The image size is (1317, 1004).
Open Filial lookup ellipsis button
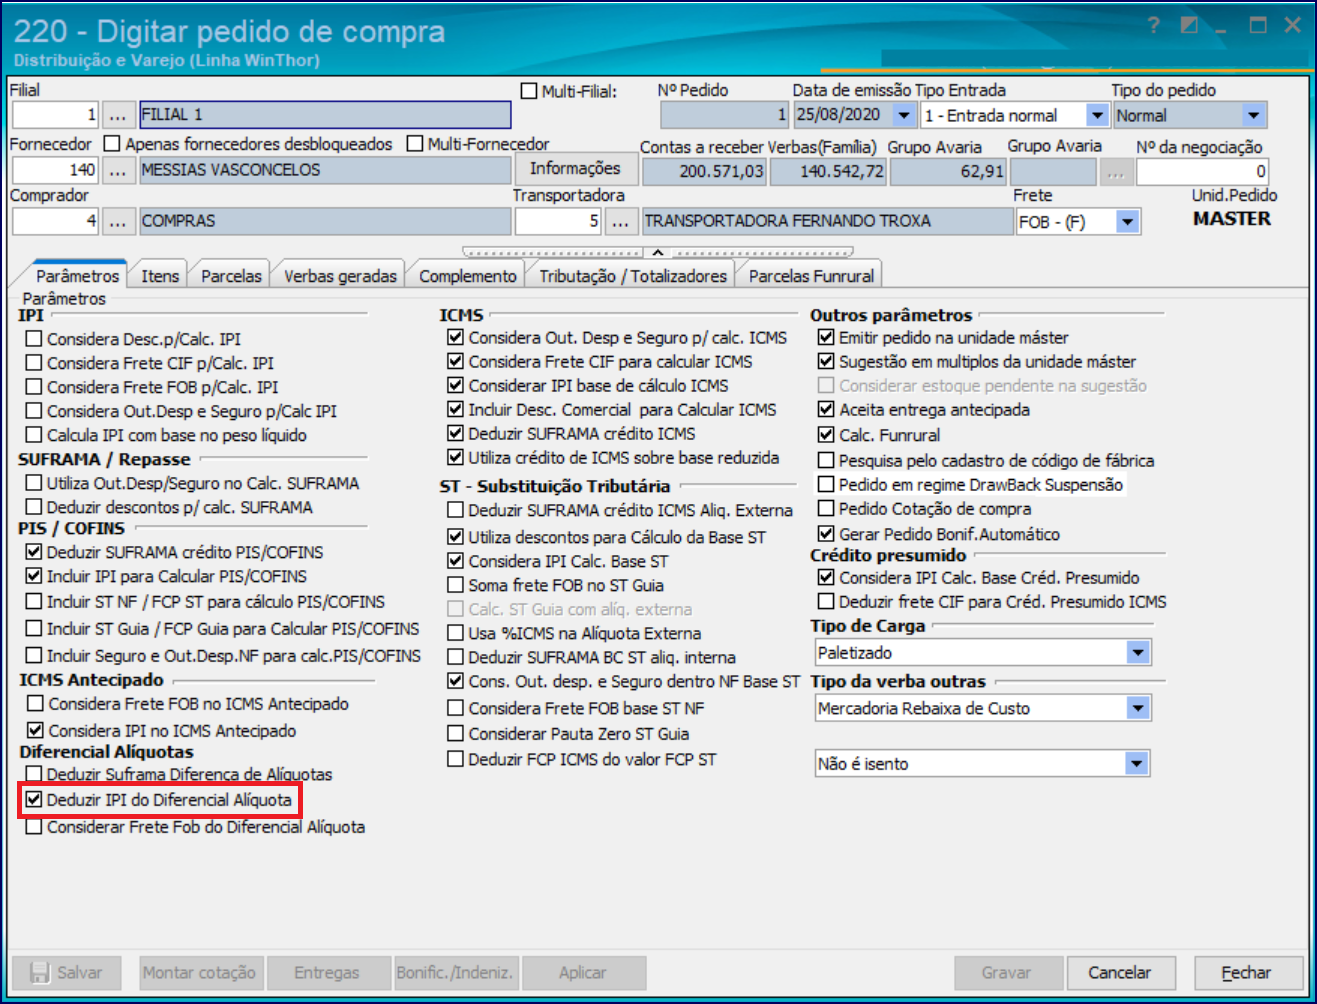point(118,115)
